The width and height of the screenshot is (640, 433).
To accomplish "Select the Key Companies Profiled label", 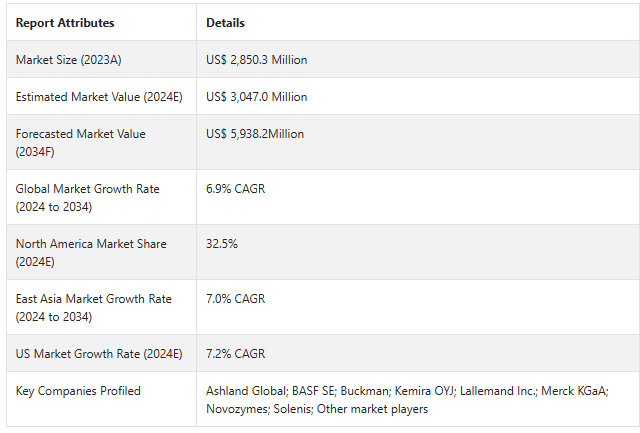I will coord(78,391).
